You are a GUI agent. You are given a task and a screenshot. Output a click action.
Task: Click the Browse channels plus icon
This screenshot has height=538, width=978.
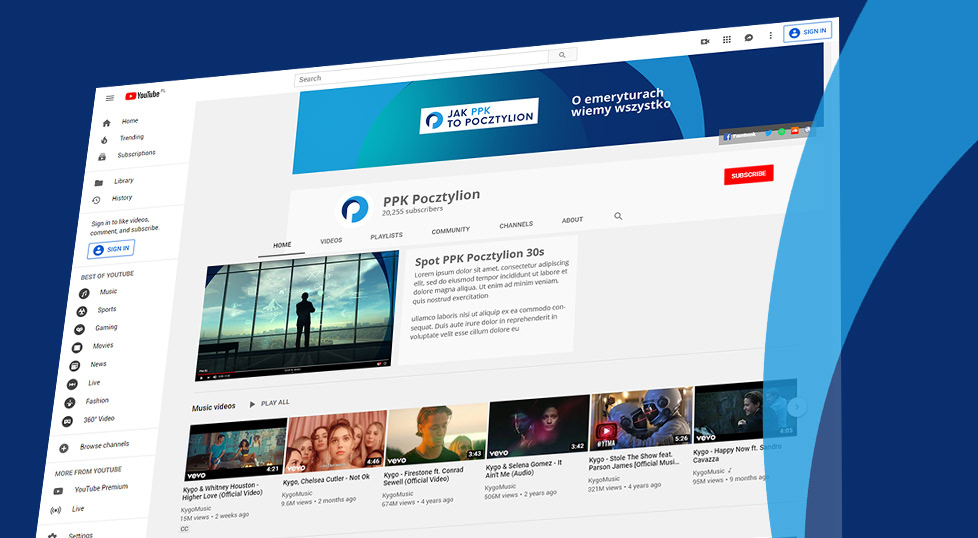tap(64, 448)
